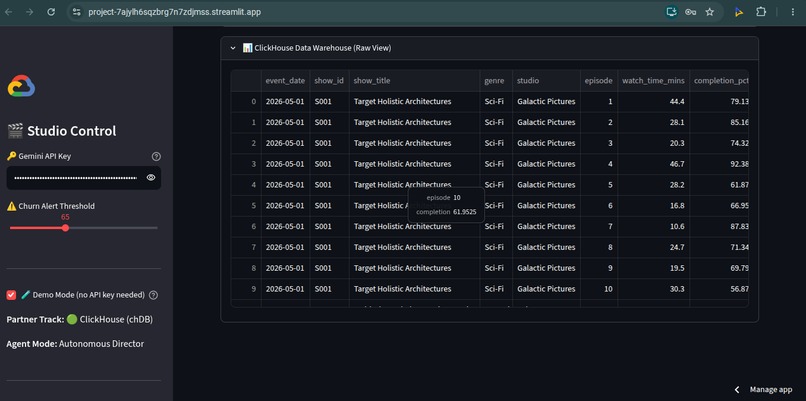This screenshot has height=401, width=806.
Task: Select watch time cell 30.3
Action: pos(653,289)
